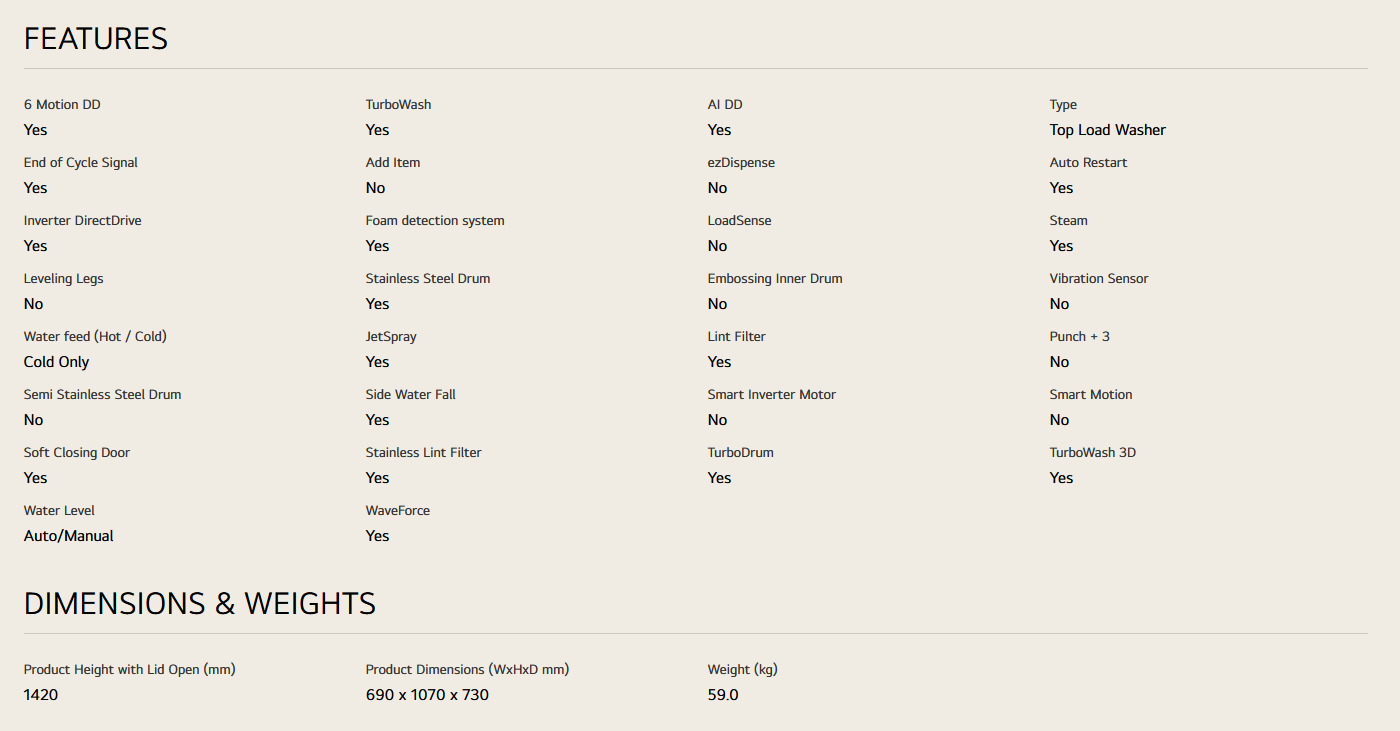Click the DIMENSIONS & WEIGHTS heading
This screenshot has height=731, width=1400.
(x=200, y=604)
